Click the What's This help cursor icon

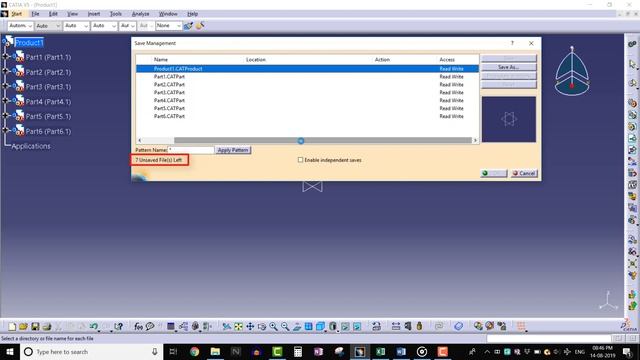pos(118,326)
